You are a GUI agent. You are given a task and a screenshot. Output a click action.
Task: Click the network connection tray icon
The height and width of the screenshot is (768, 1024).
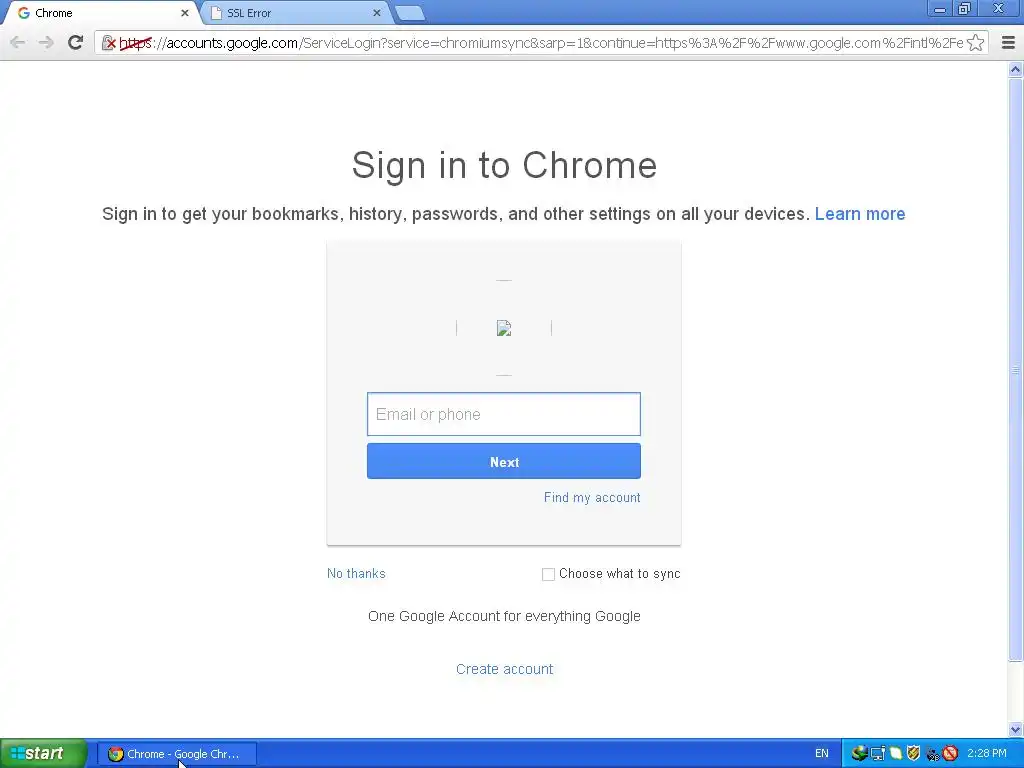(878, 754)
